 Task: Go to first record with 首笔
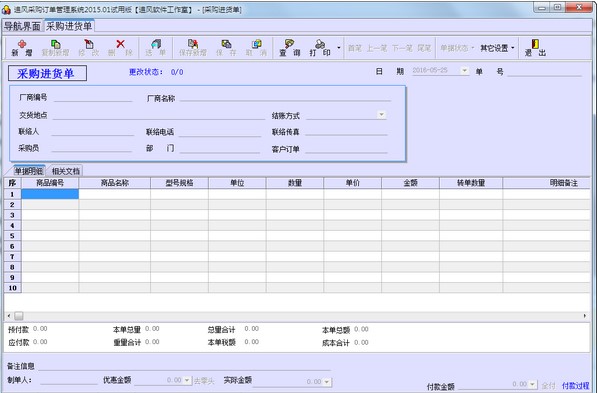click(x=355, y=48)
